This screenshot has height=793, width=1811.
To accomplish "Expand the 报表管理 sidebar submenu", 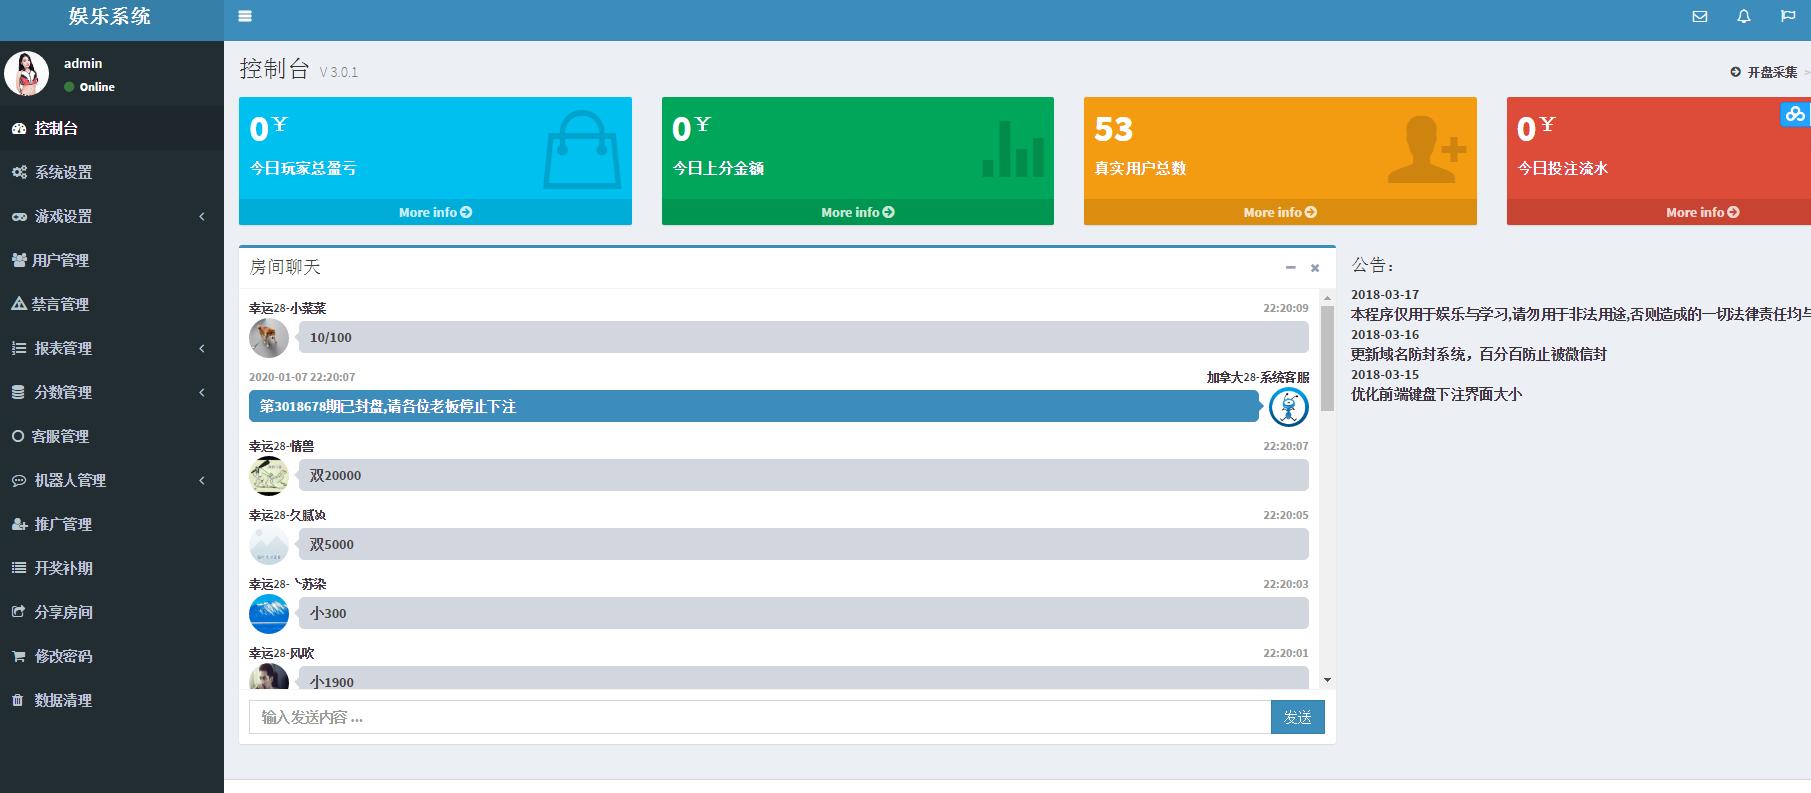I will click(x=110, y=348).
